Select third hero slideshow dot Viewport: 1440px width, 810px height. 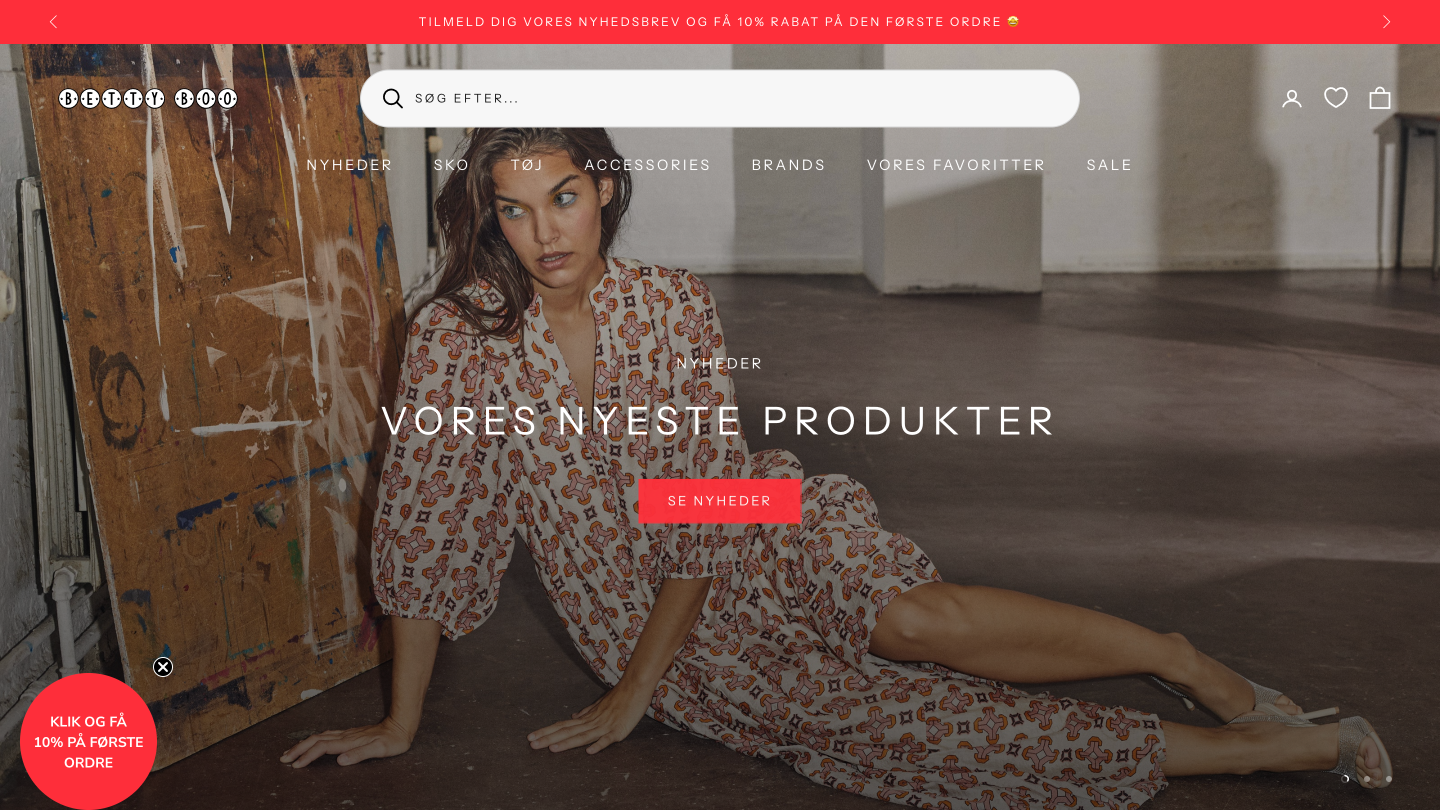tap(1388, 778)
